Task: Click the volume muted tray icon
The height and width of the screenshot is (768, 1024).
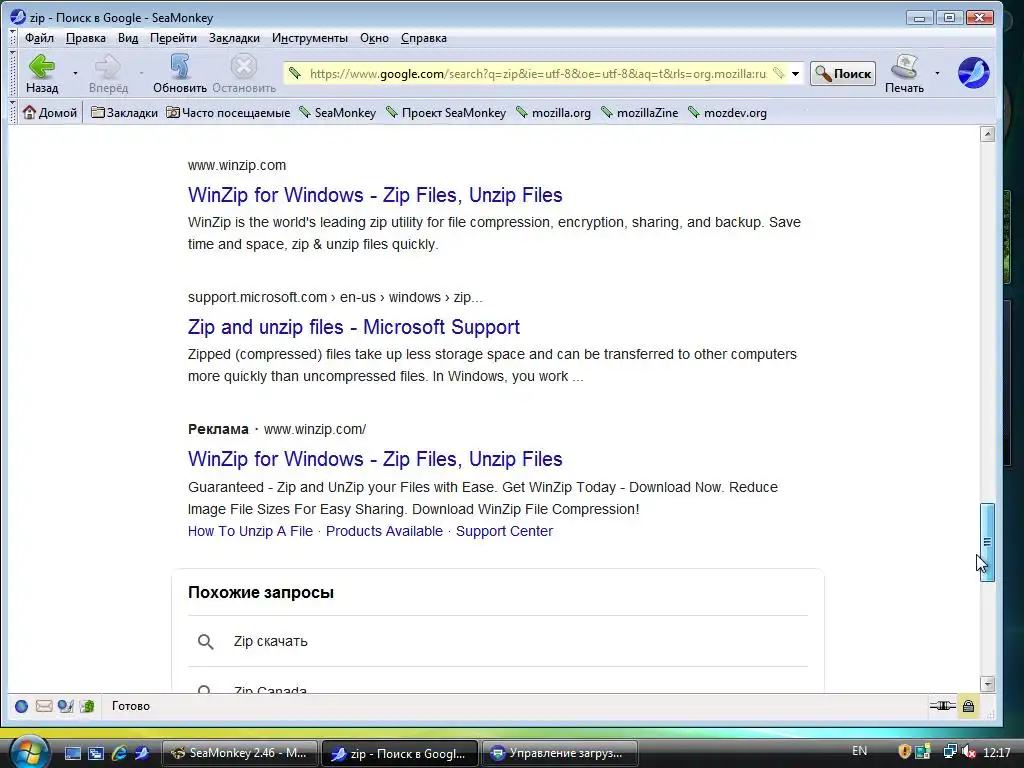Action: tap(968, 752)
